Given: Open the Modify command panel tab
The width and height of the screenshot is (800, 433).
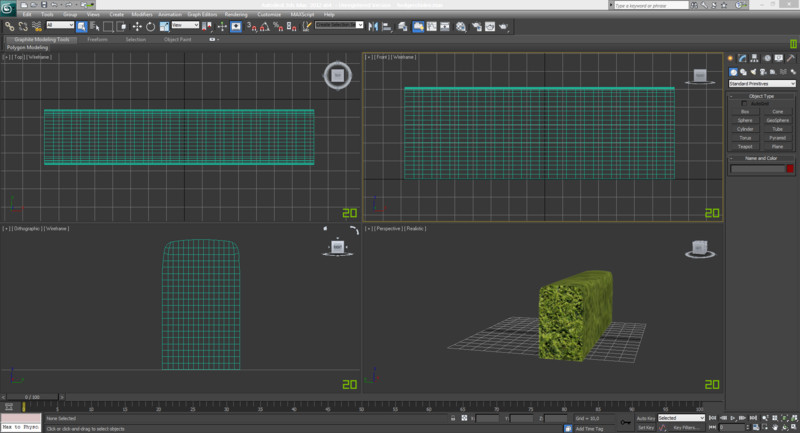Looking at the screenshot, I should 742,59.
